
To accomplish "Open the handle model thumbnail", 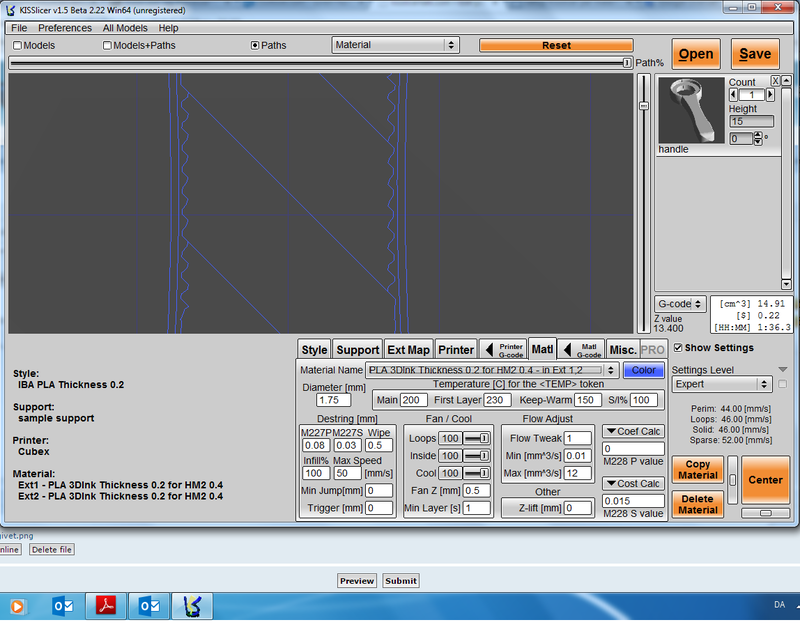I will pyautogui.click(x=691, y=110).
